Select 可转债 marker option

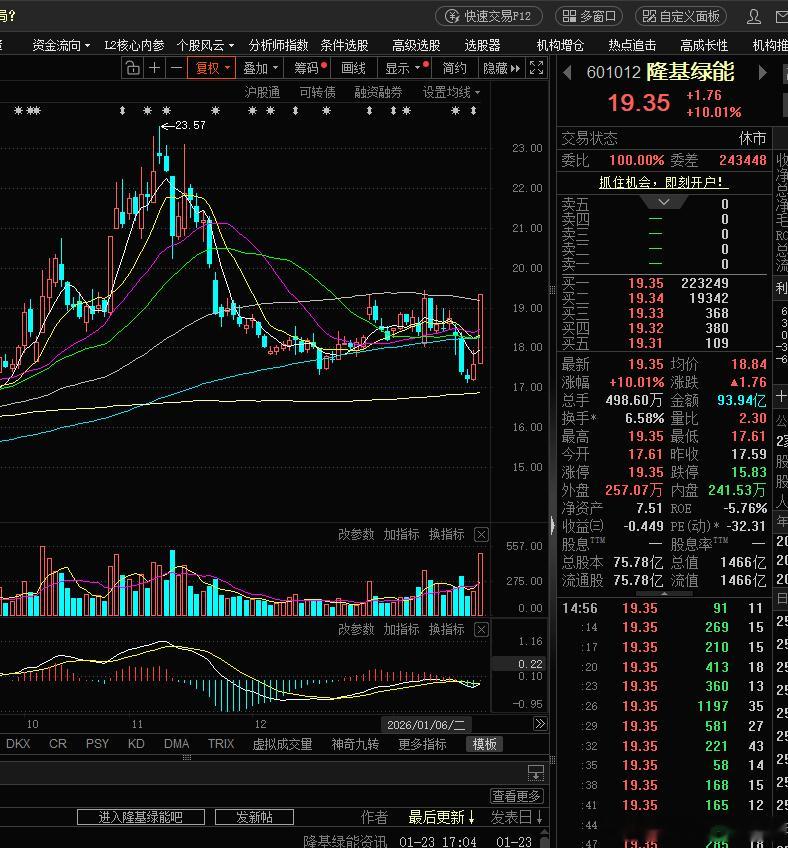(x=317, y=92)
